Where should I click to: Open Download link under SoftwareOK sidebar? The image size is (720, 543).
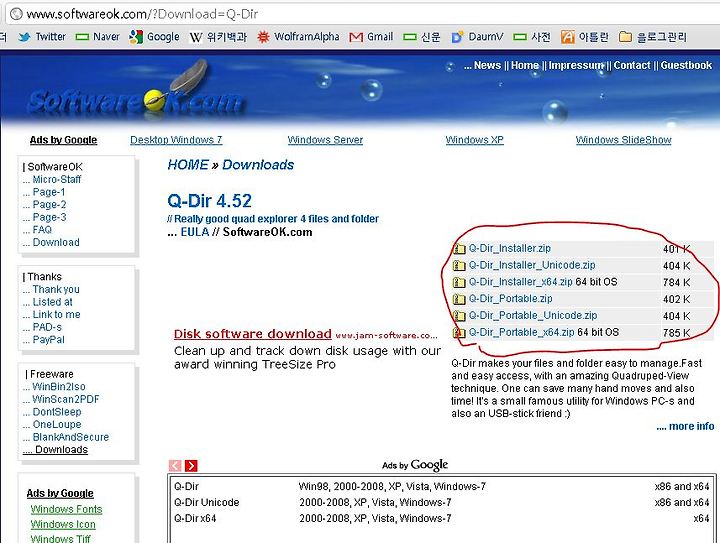coord(56,242)
